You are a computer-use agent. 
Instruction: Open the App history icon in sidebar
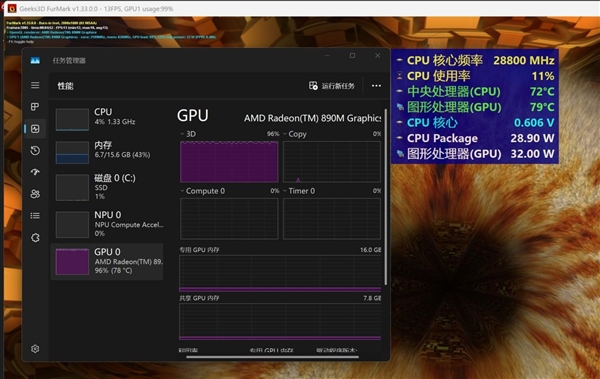point(35,150)
